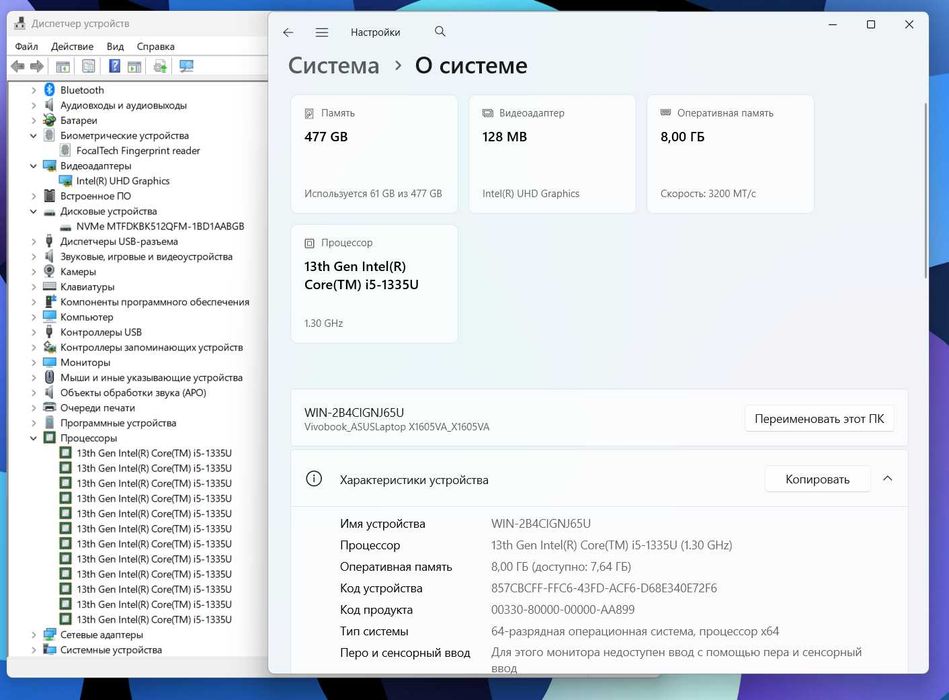Click Система breadcrumb link
This screenshot has width=949, height=700.
pos(333,65)
